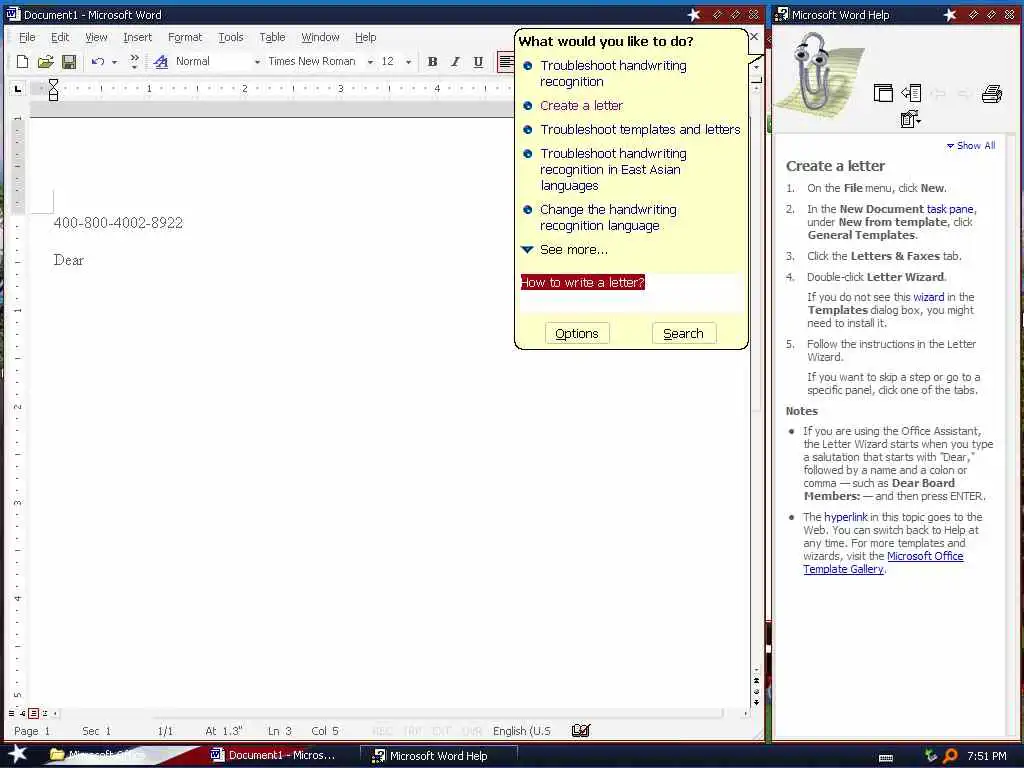Toggle italic formatting
The image size is (1024, 768).
[x=455, y=62]
